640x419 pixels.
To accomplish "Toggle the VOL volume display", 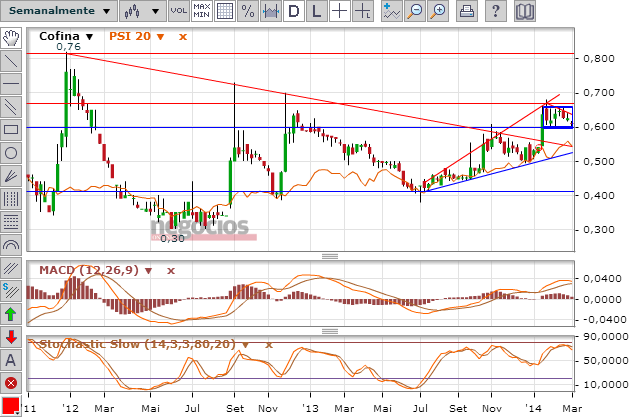I will point(179,11).
